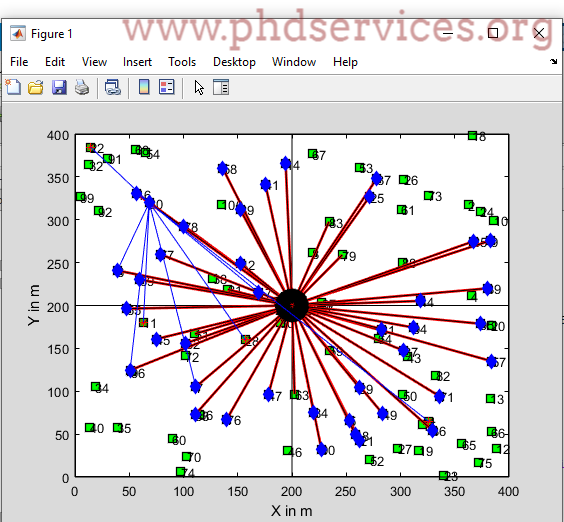Select the Edit Plot arrow tool
Viewport: 564px width, 522px height.
[x=199, y=87]
